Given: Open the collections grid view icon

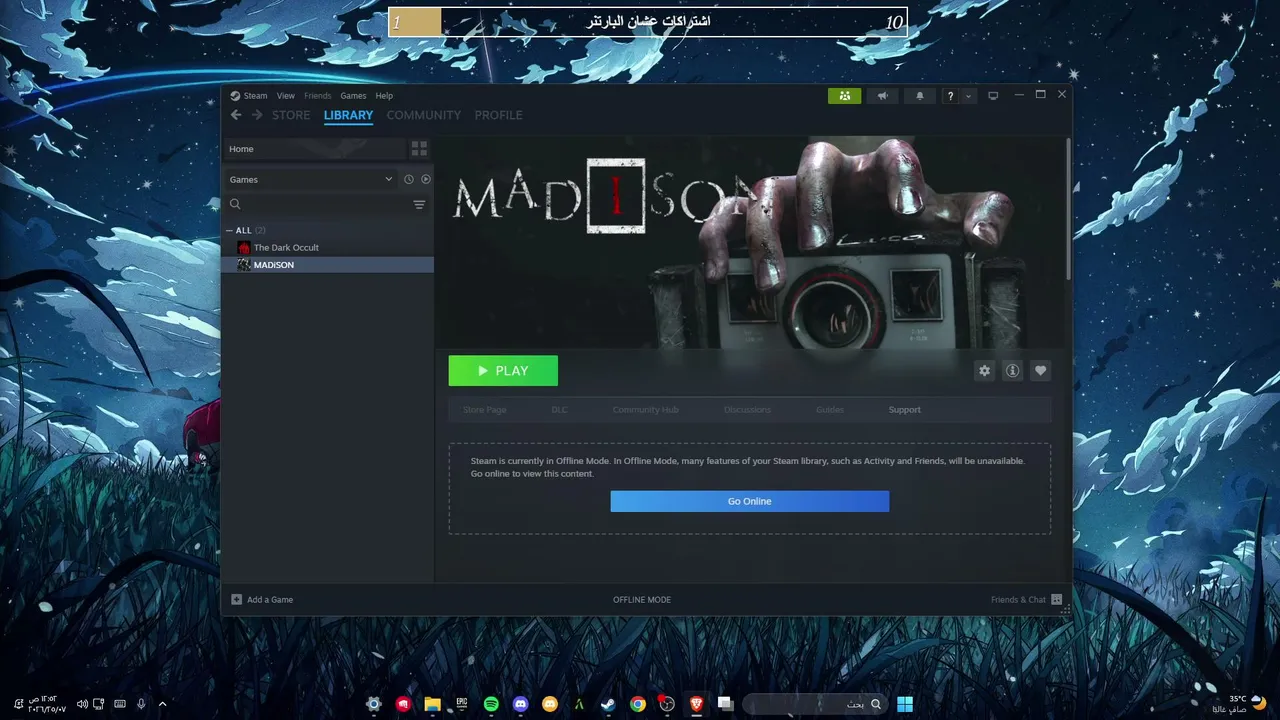Looking at the screenshot, I should pos(419,149).
